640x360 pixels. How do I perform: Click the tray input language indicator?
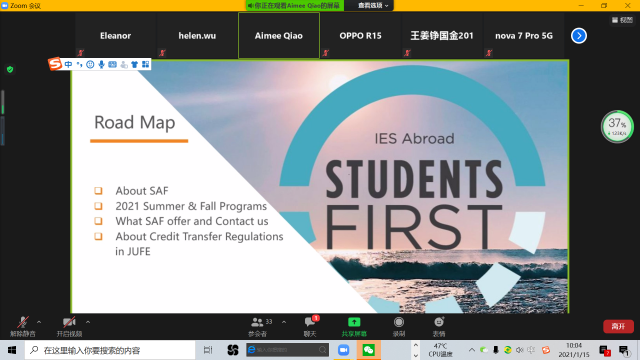[x=531, y=350]
